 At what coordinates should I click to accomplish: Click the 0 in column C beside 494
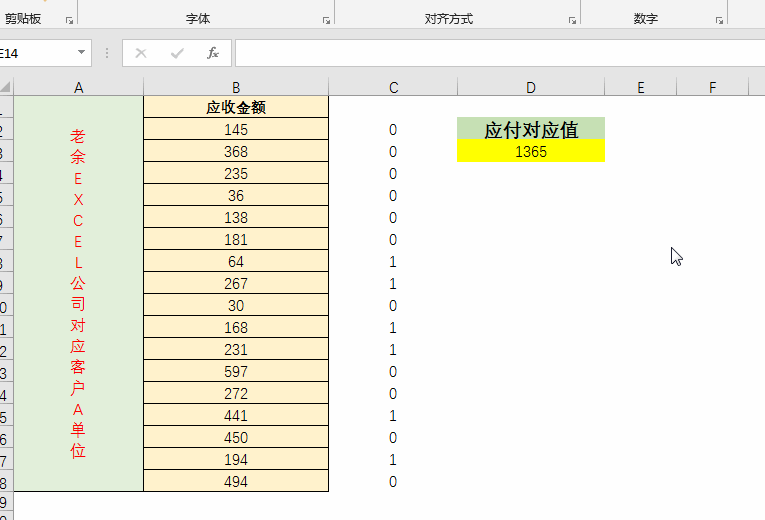393,481
